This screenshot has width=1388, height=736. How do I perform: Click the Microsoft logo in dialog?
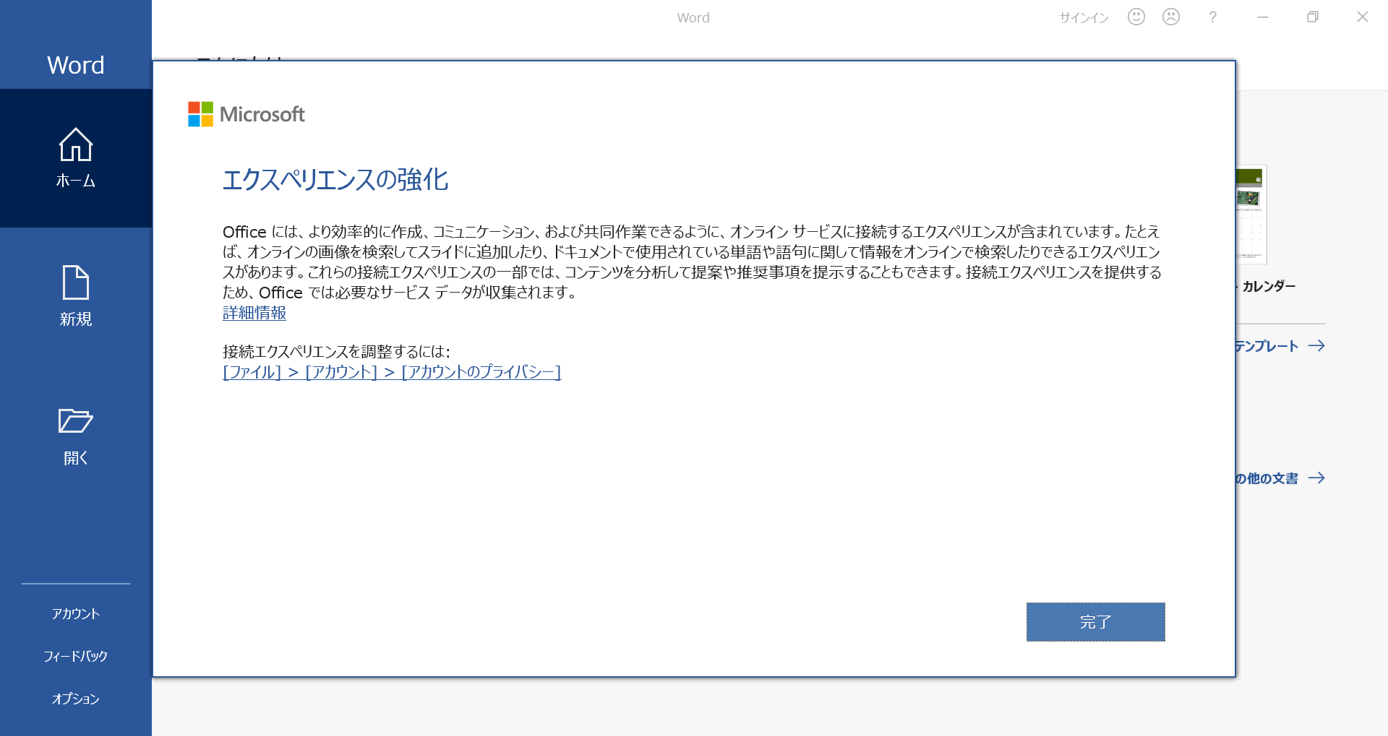point(246,114)
